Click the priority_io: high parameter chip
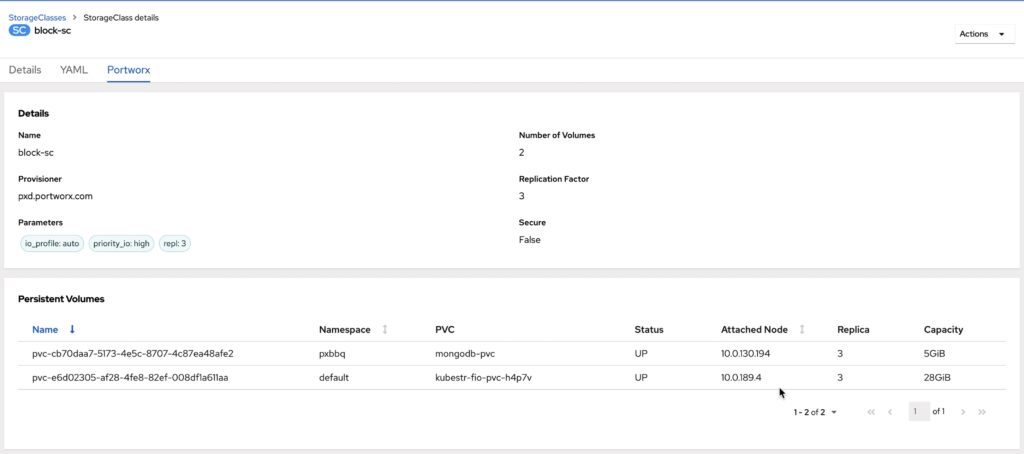This screenshot has width=1024, height=454. [x=121, y=244]
